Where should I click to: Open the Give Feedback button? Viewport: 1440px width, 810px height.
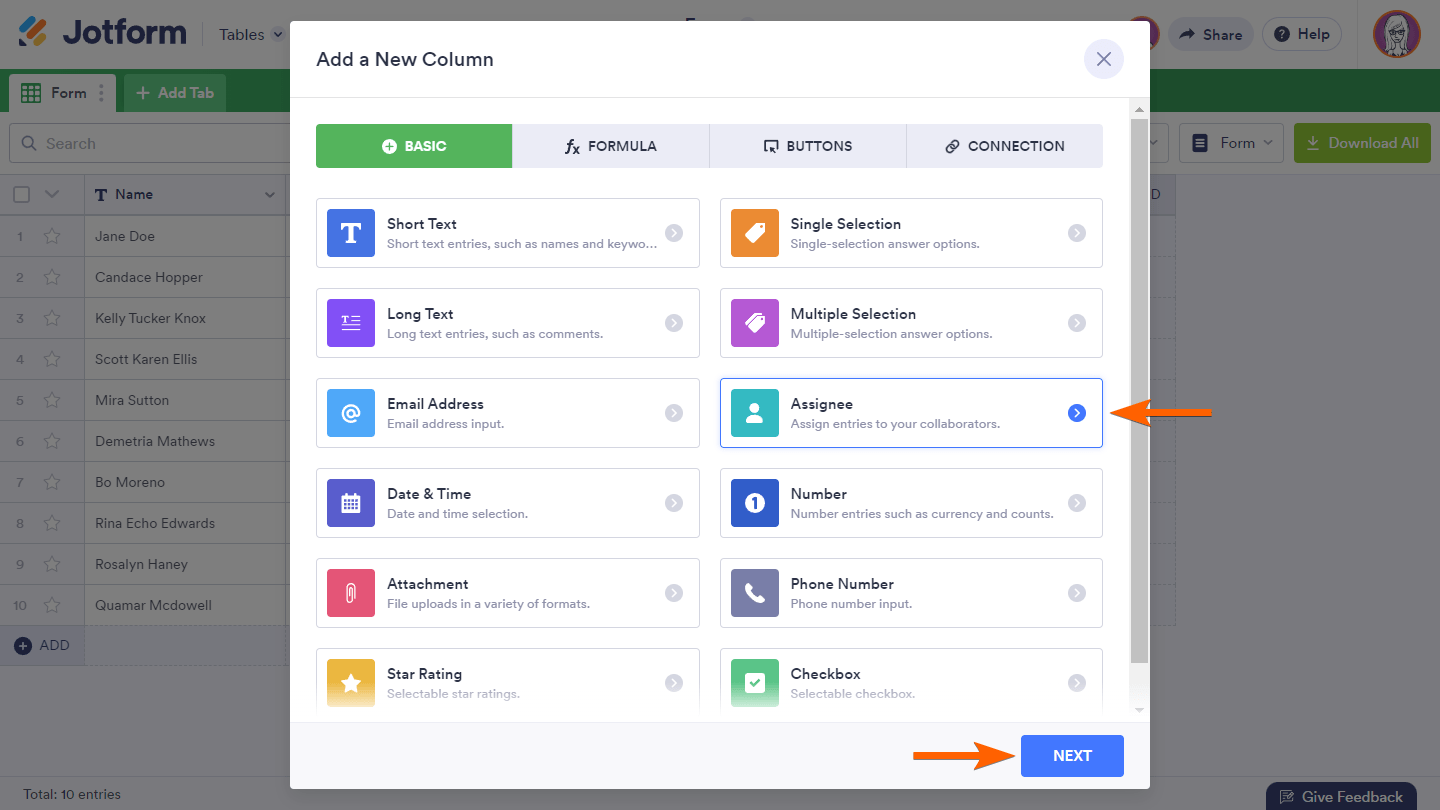tap(1341, 796)
